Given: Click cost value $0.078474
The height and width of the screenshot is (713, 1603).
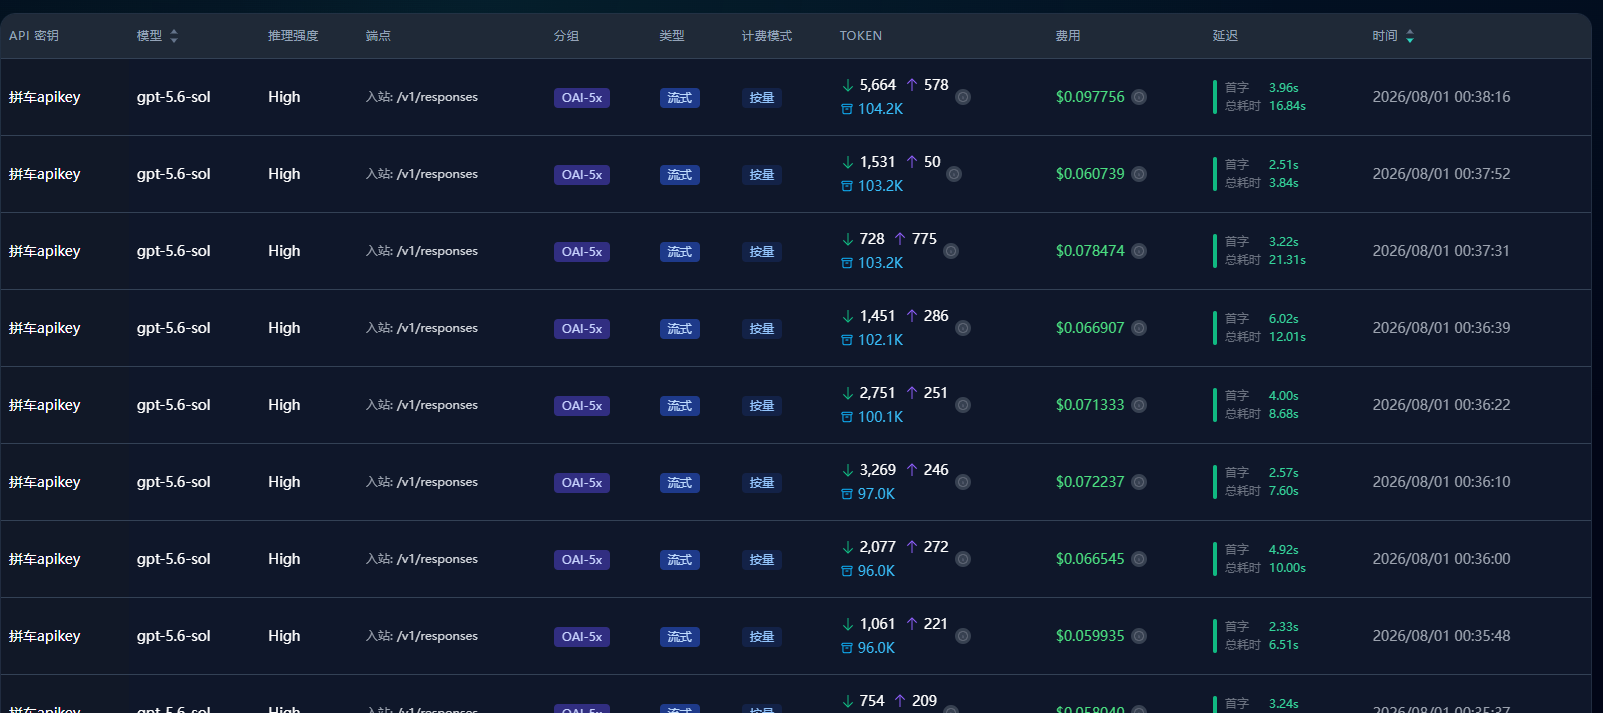Looking at the screenshot, I should coord(1090,251).
